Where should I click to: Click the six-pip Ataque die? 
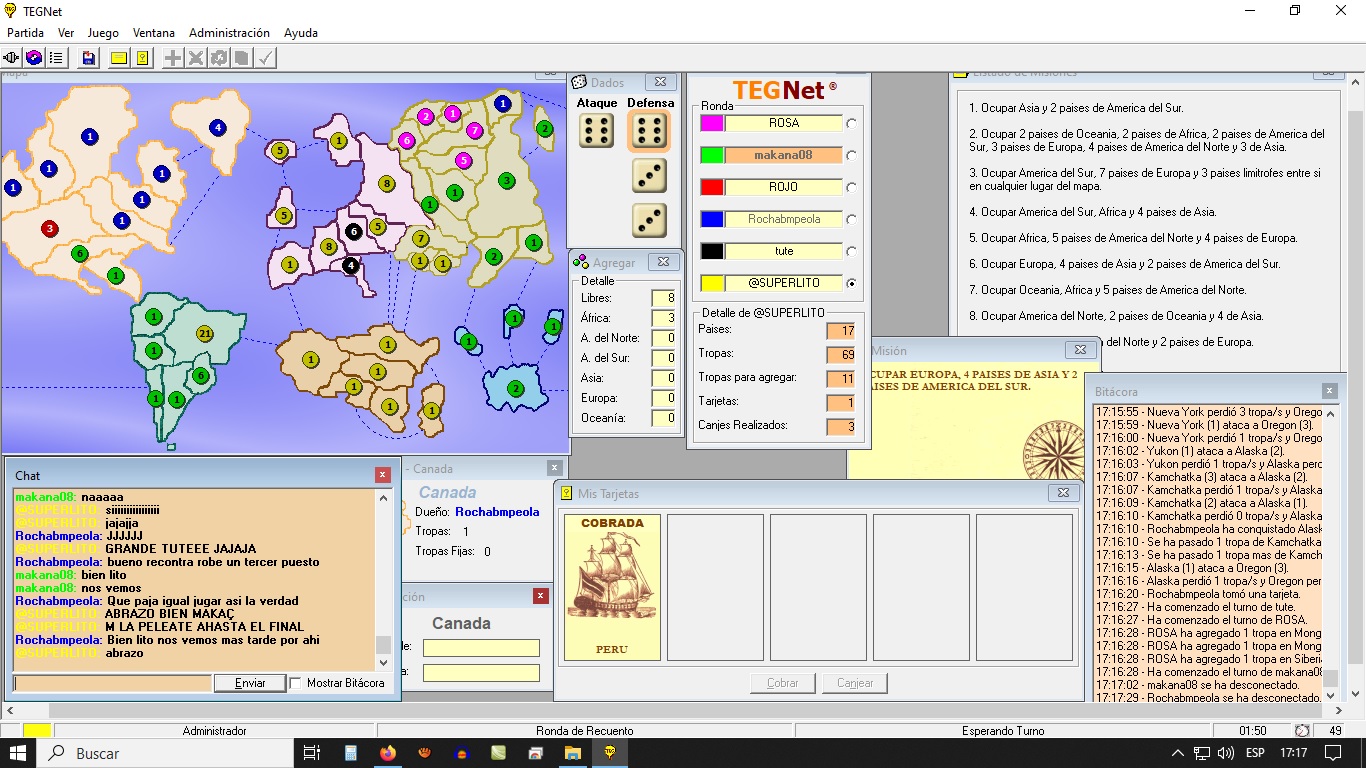[597, 131]
